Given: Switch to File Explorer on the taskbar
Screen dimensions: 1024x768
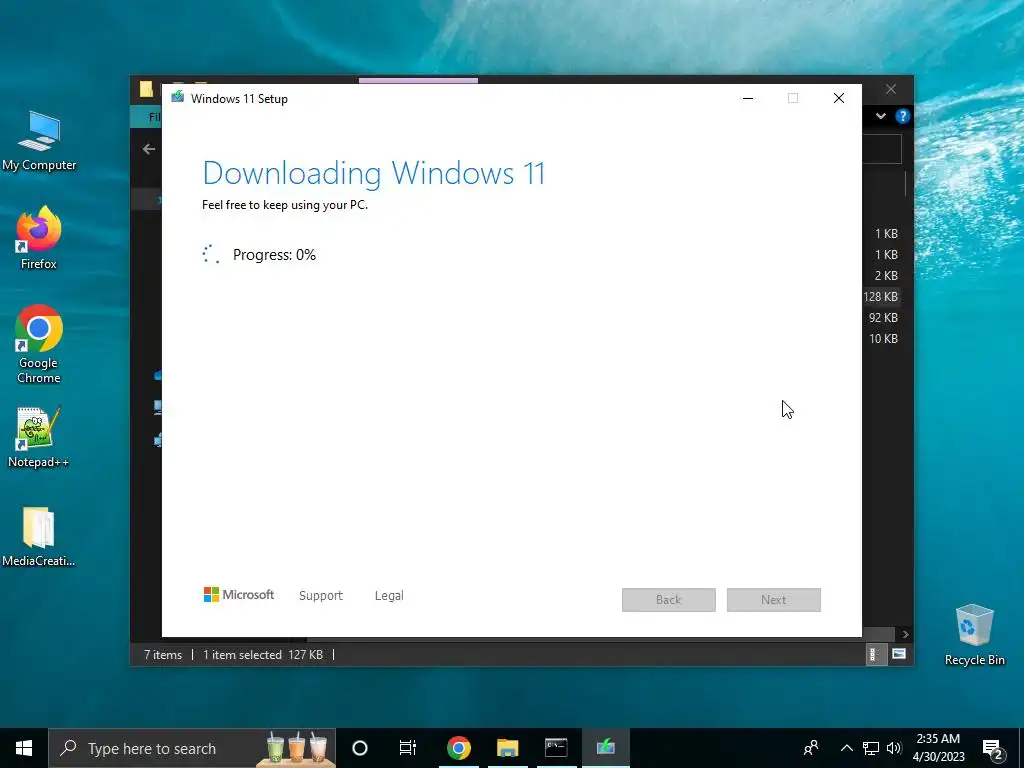Looking at the screenshot, I should pyautogui.click(x=507, y=748).
